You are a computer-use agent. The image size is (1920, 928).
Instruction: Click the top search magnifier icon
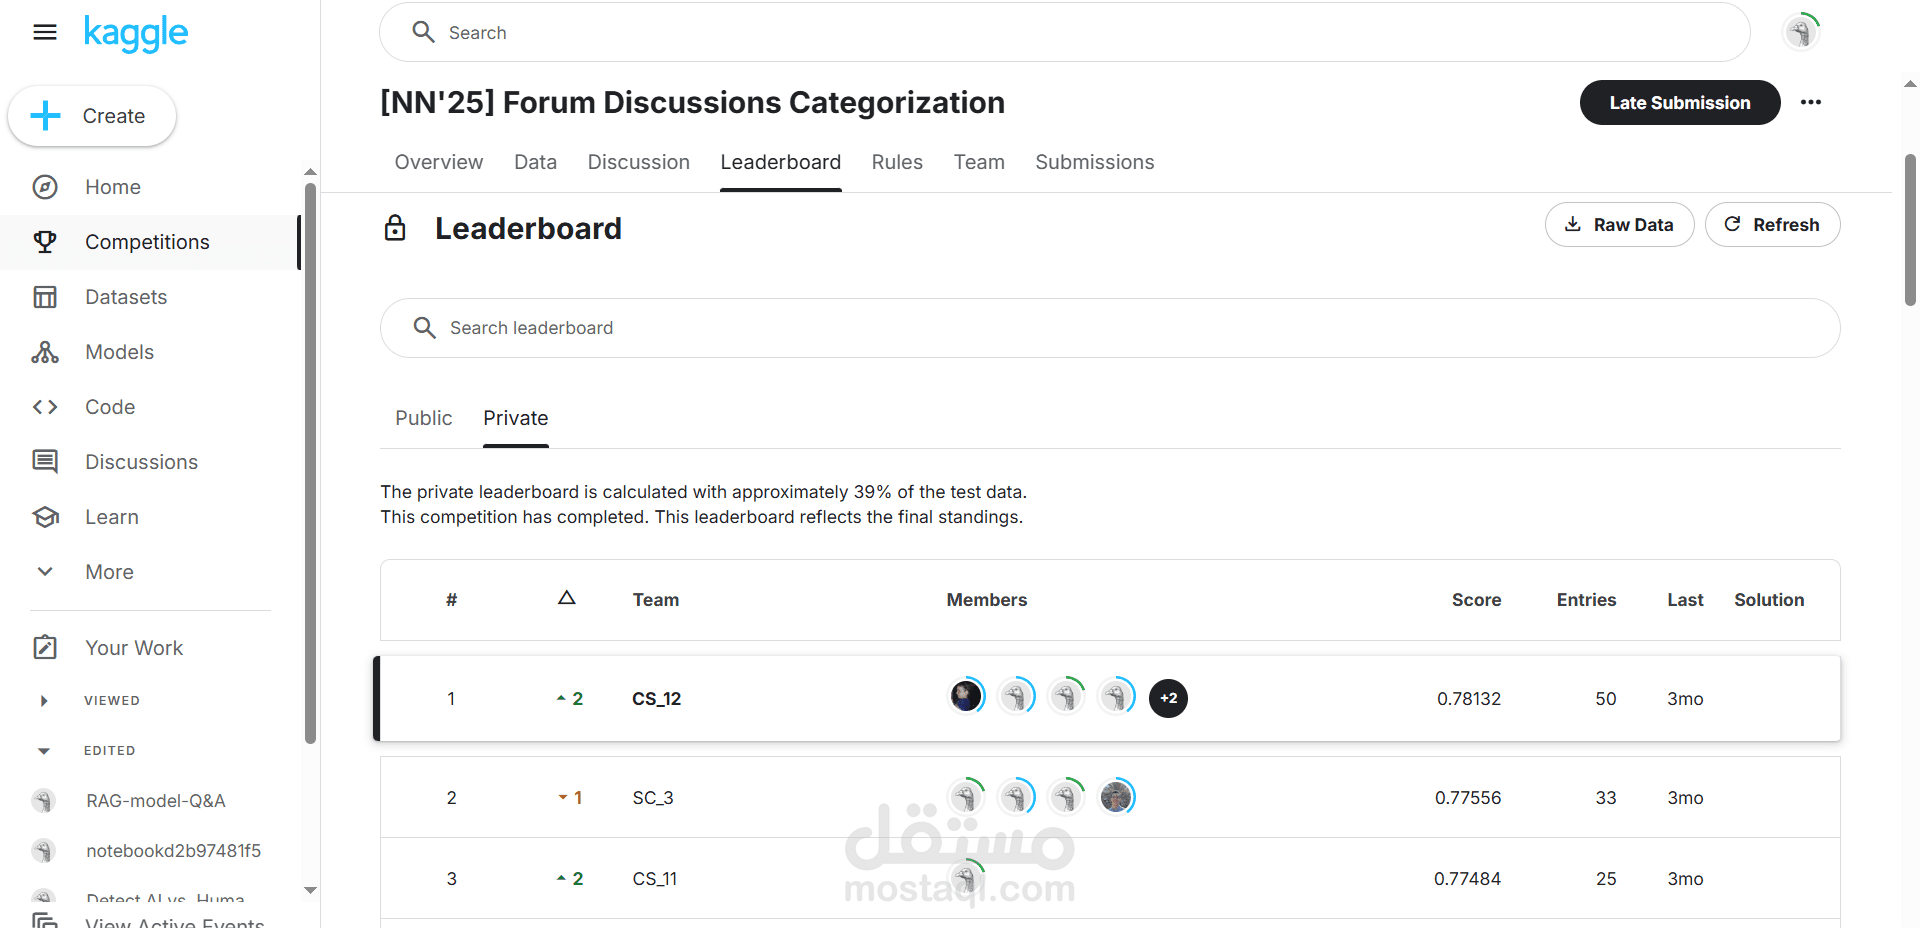(424, 32)
